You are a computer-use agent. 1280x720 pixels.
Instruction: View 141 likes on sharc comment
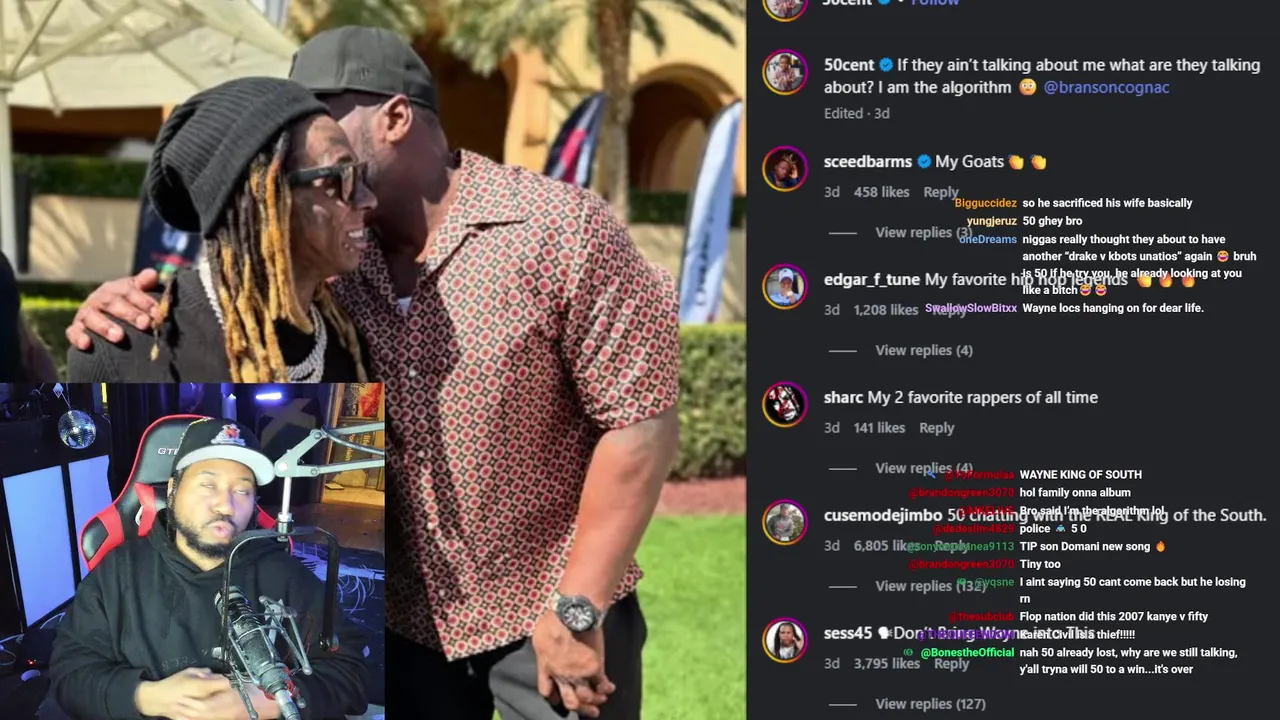(x=879, y=428)
